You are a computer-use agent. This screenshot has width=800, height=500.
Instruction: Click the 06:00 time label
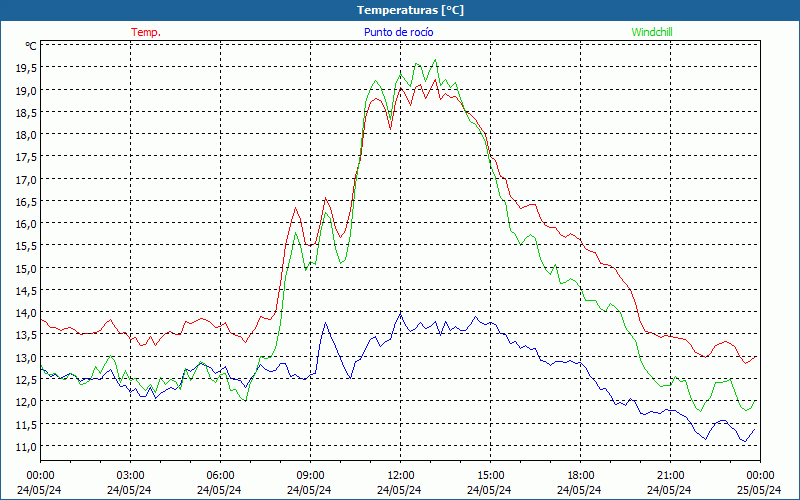tap(220, 476)
